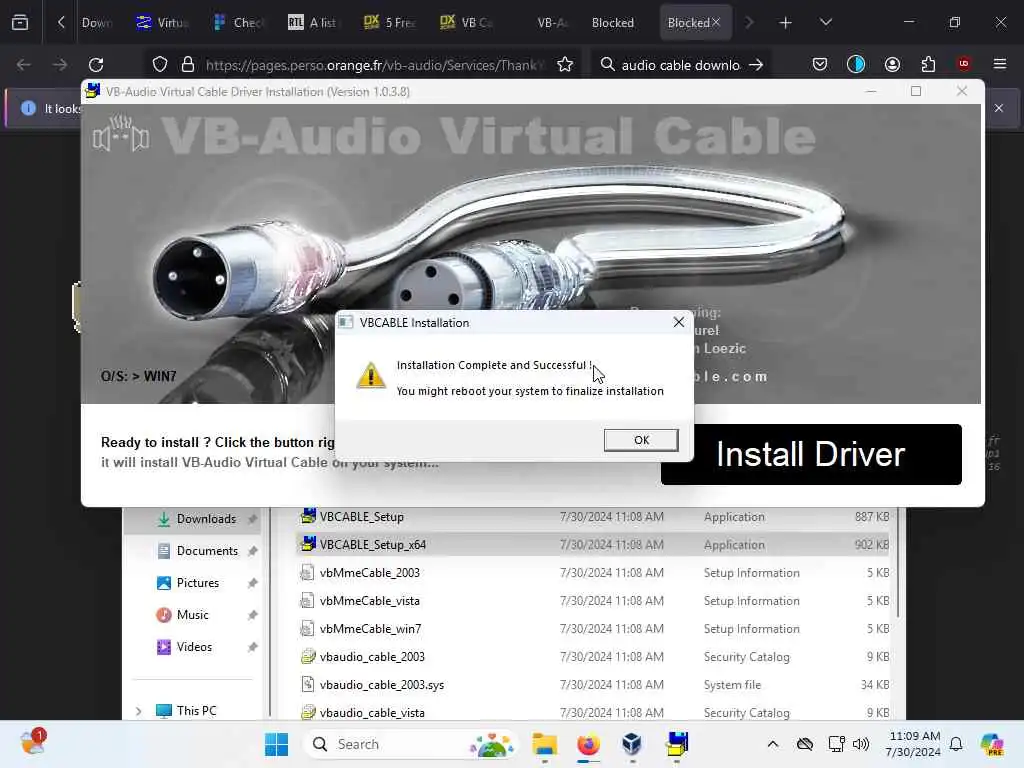Switch to 5 Free browser tab
Screen dimensions: 1024x768
tap(390, 23)
